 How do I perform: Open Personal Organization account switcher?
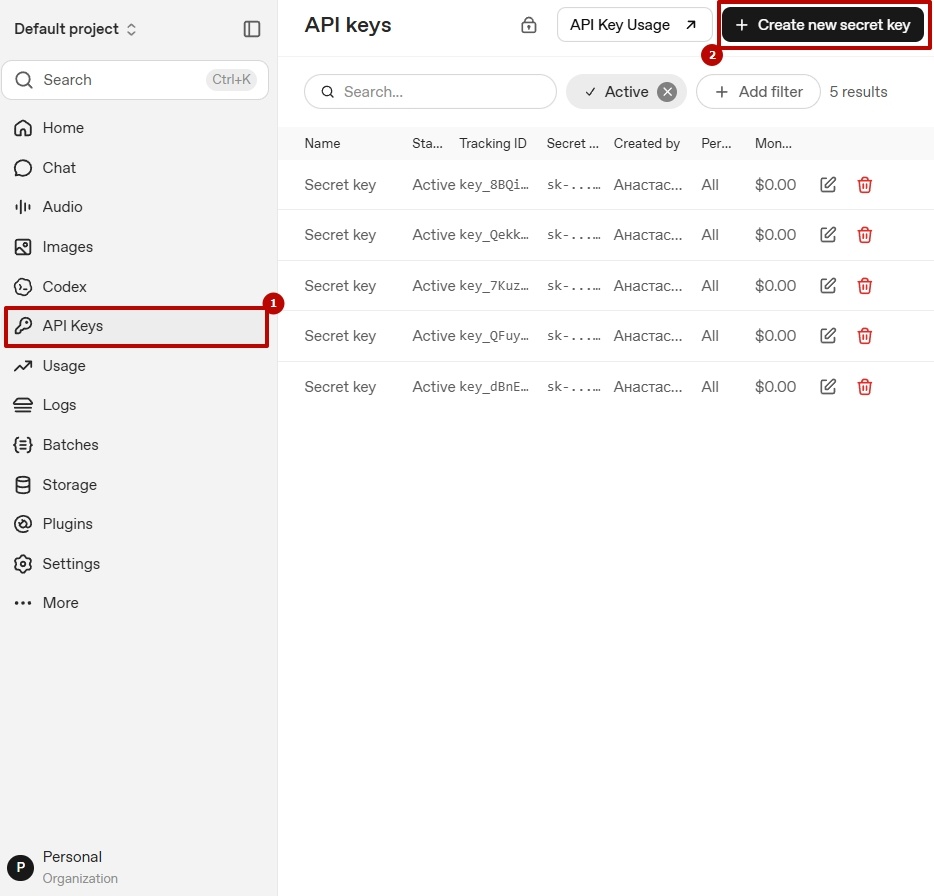pos(63,867)
